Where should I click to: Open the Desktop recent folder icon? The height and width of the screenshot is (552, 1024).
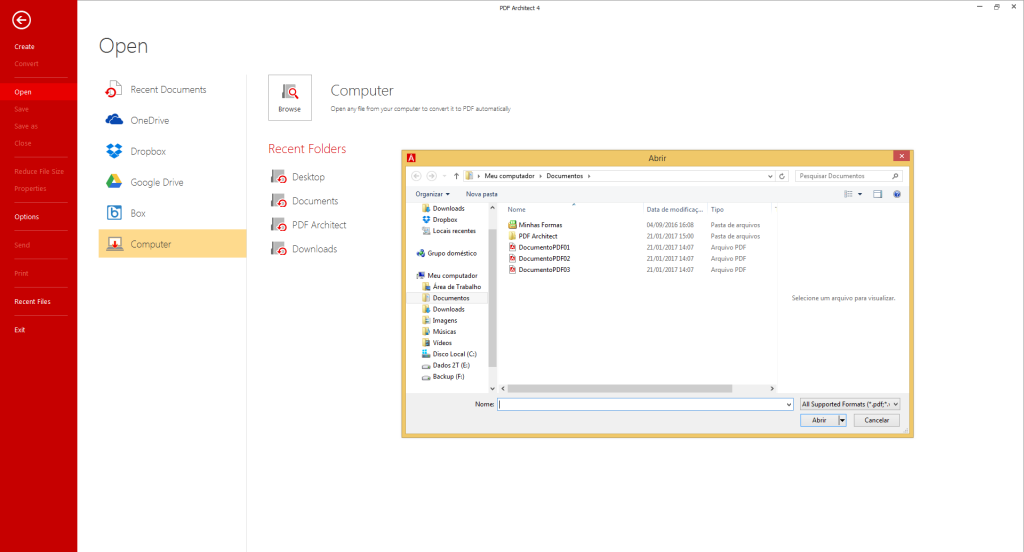(279, 177)
